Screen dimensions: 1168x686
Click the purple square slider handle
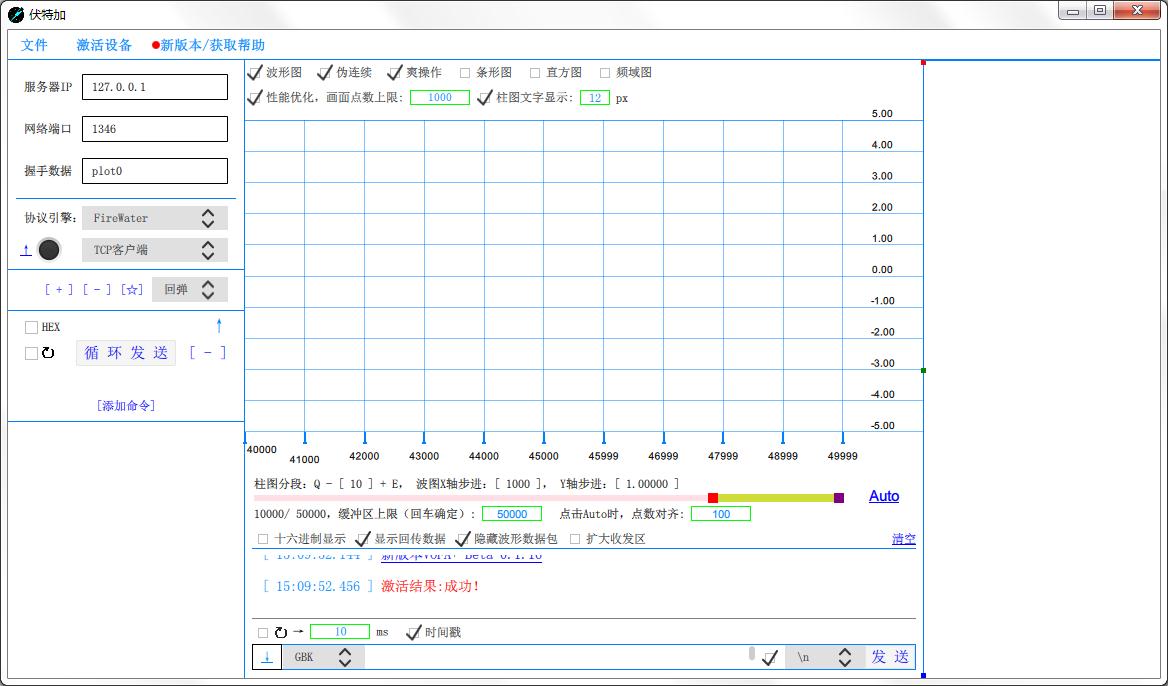[839, 498]
